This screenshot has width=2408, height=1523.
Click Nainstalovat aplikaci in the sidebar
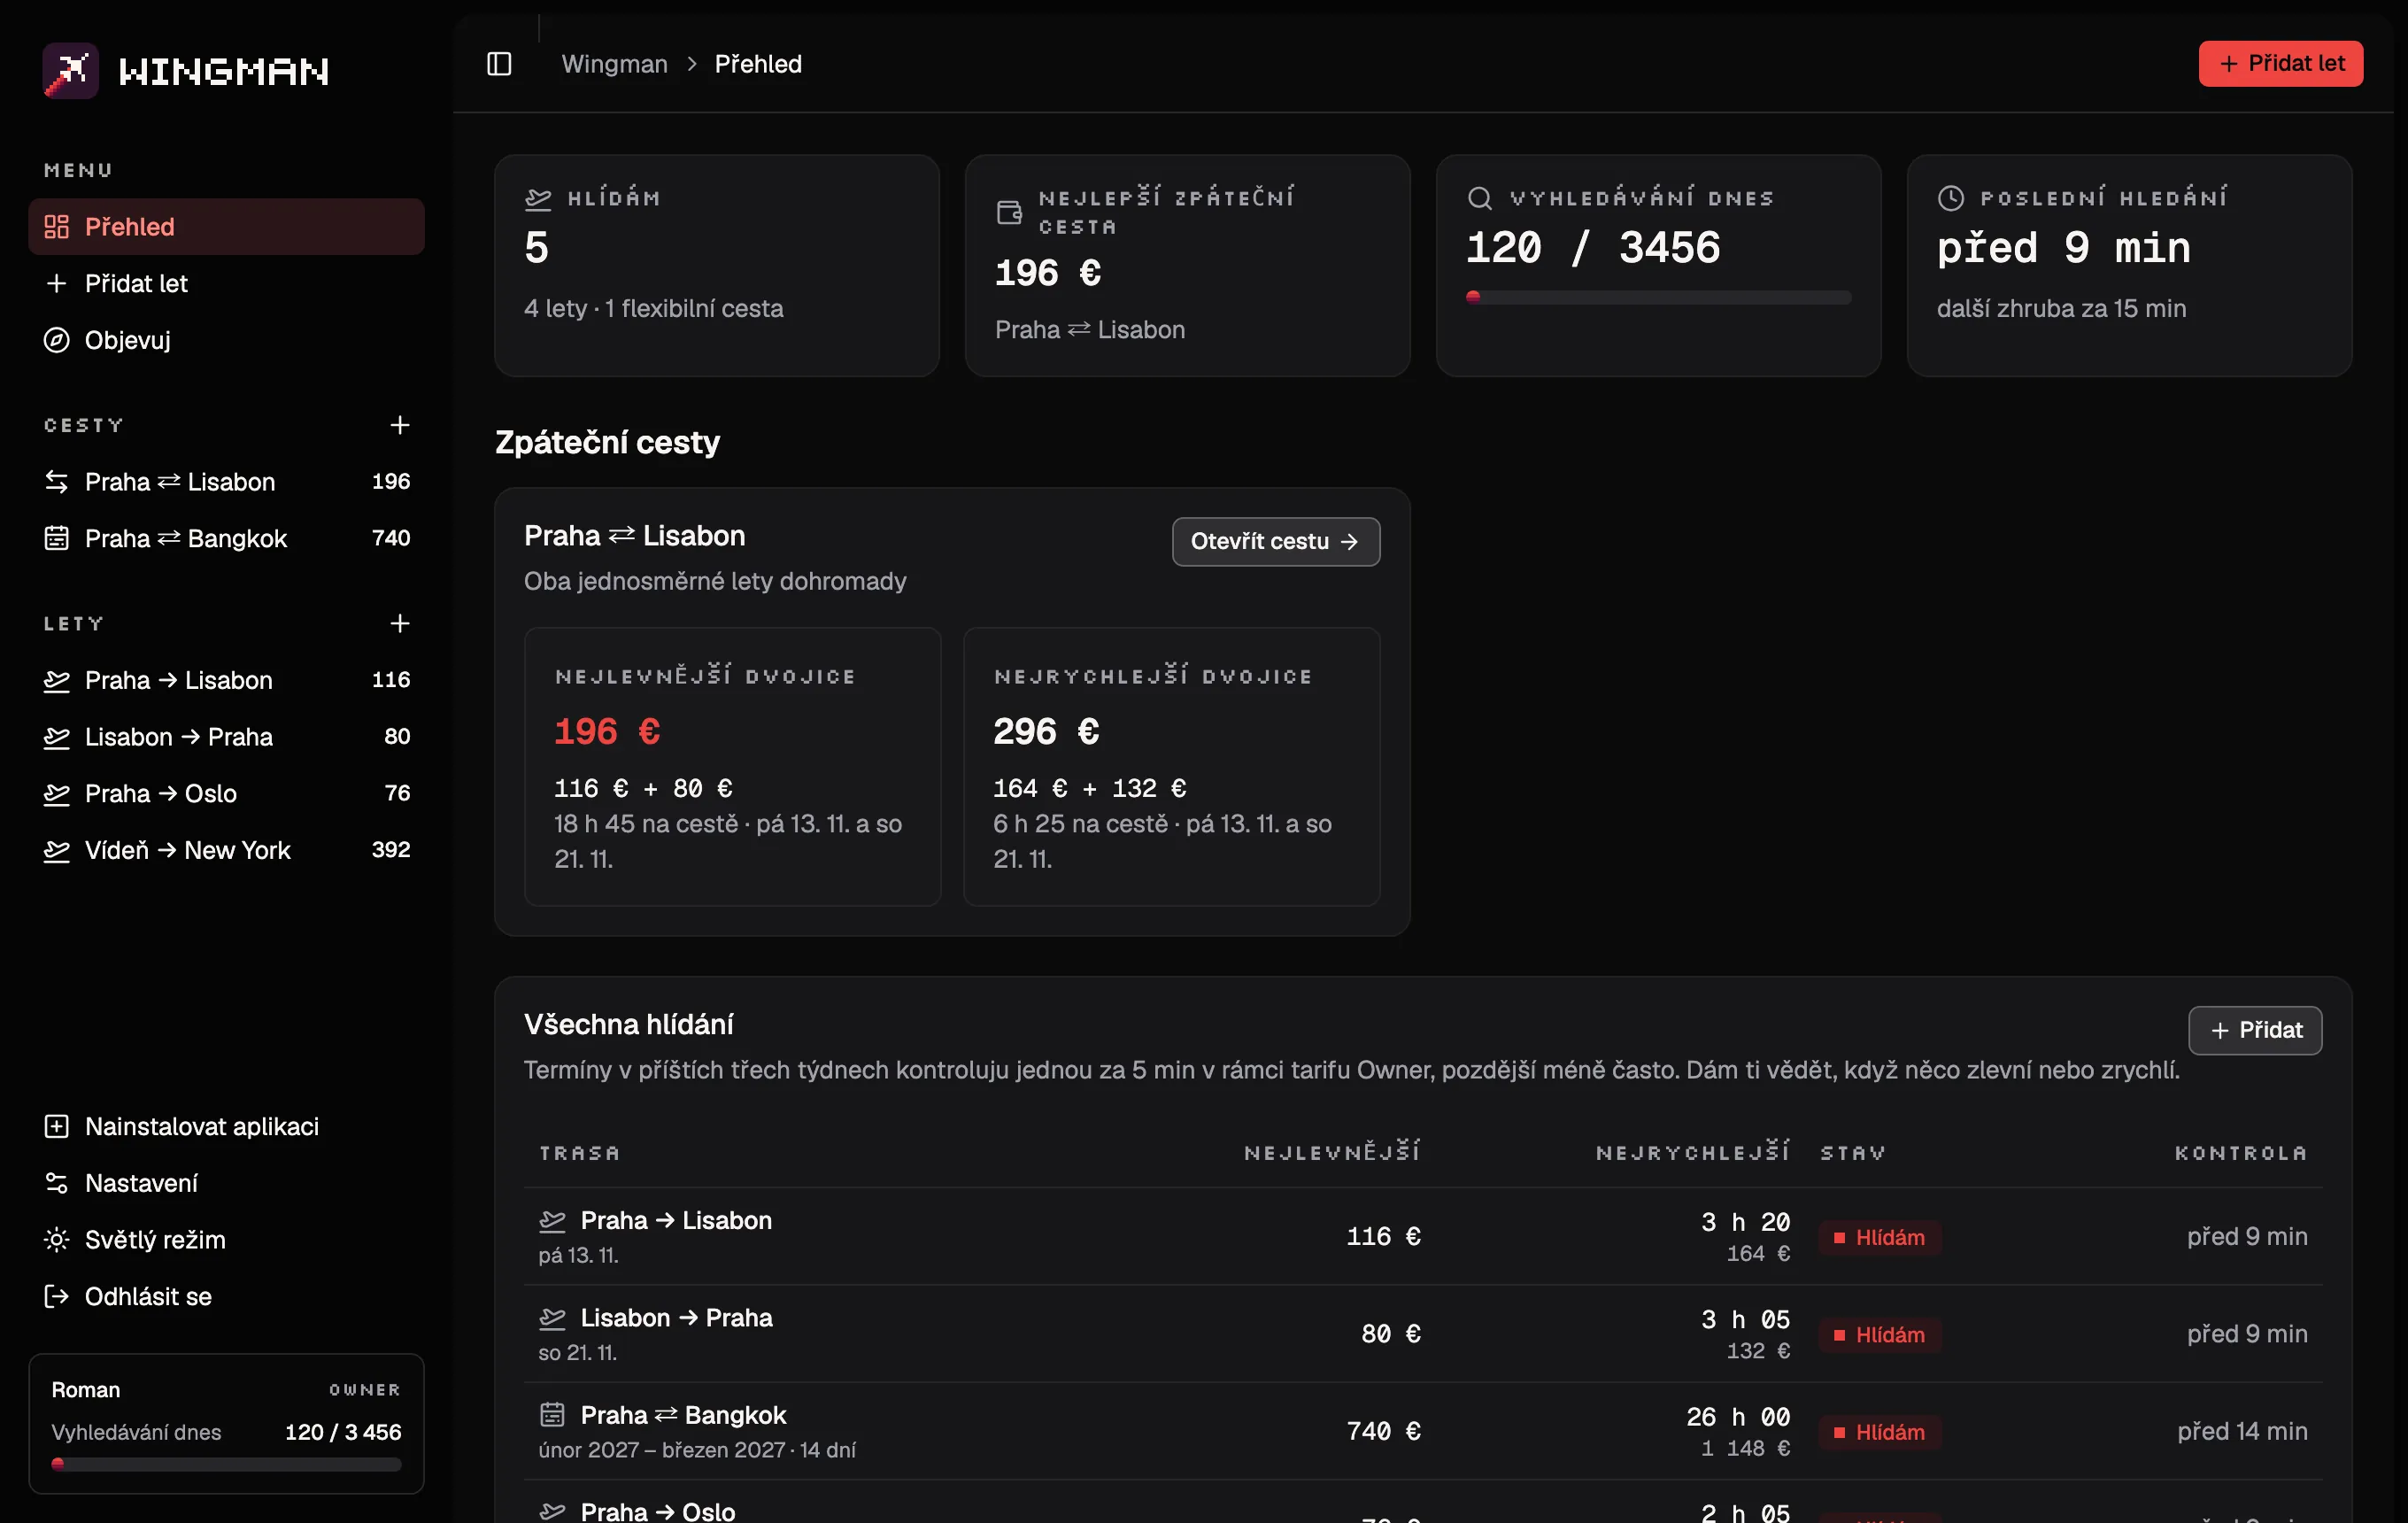(226, 1126)
